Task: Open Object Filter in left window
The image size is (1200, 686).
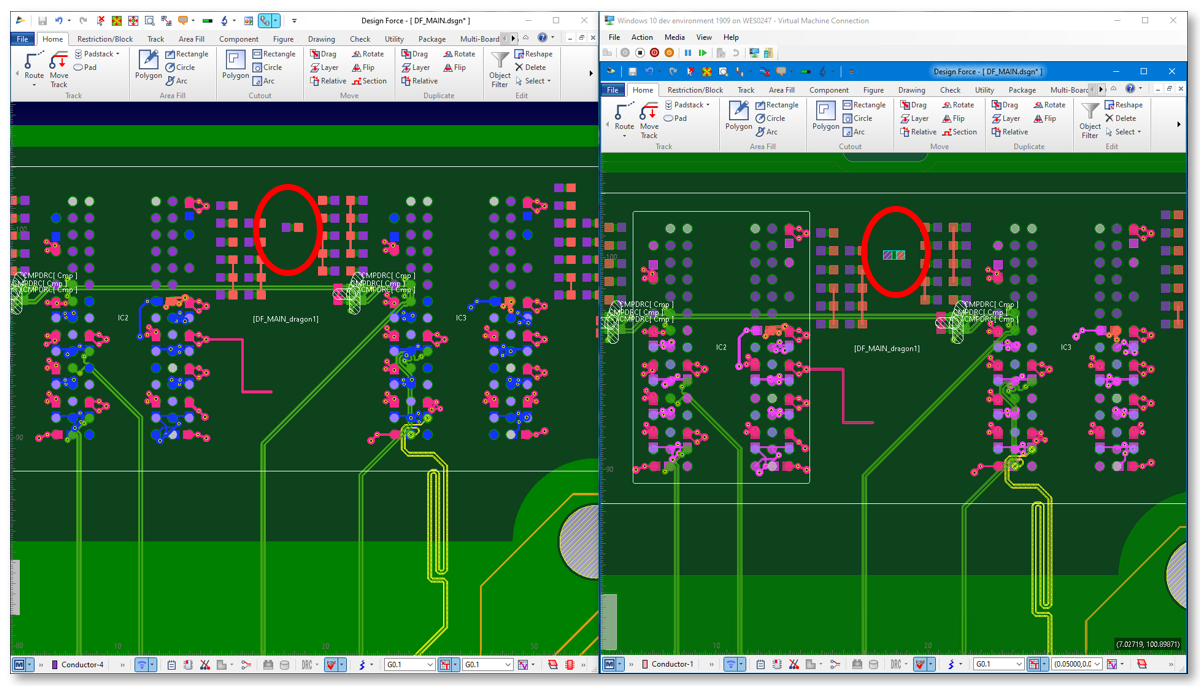Action: 500,69
